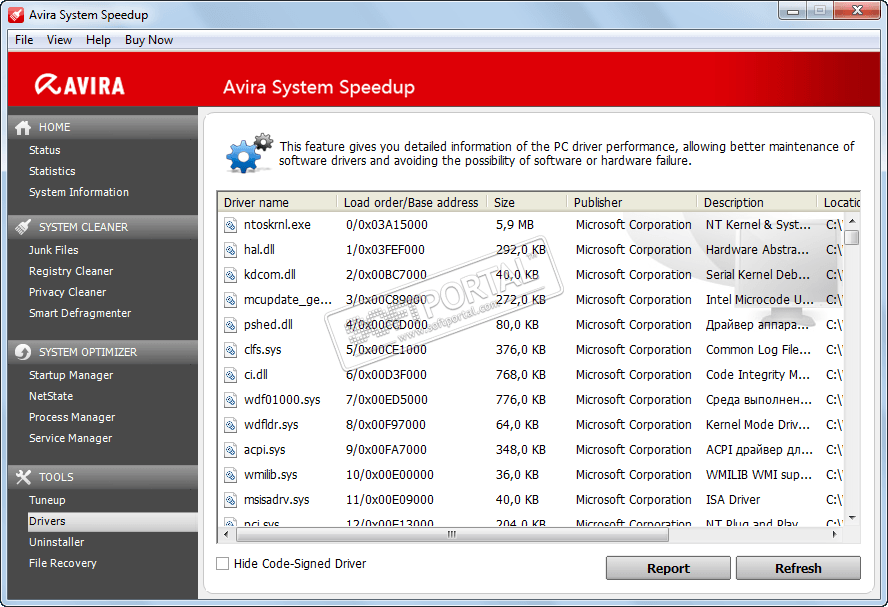
Task: Open System Information in the sidebar
Action: point(79,192)
